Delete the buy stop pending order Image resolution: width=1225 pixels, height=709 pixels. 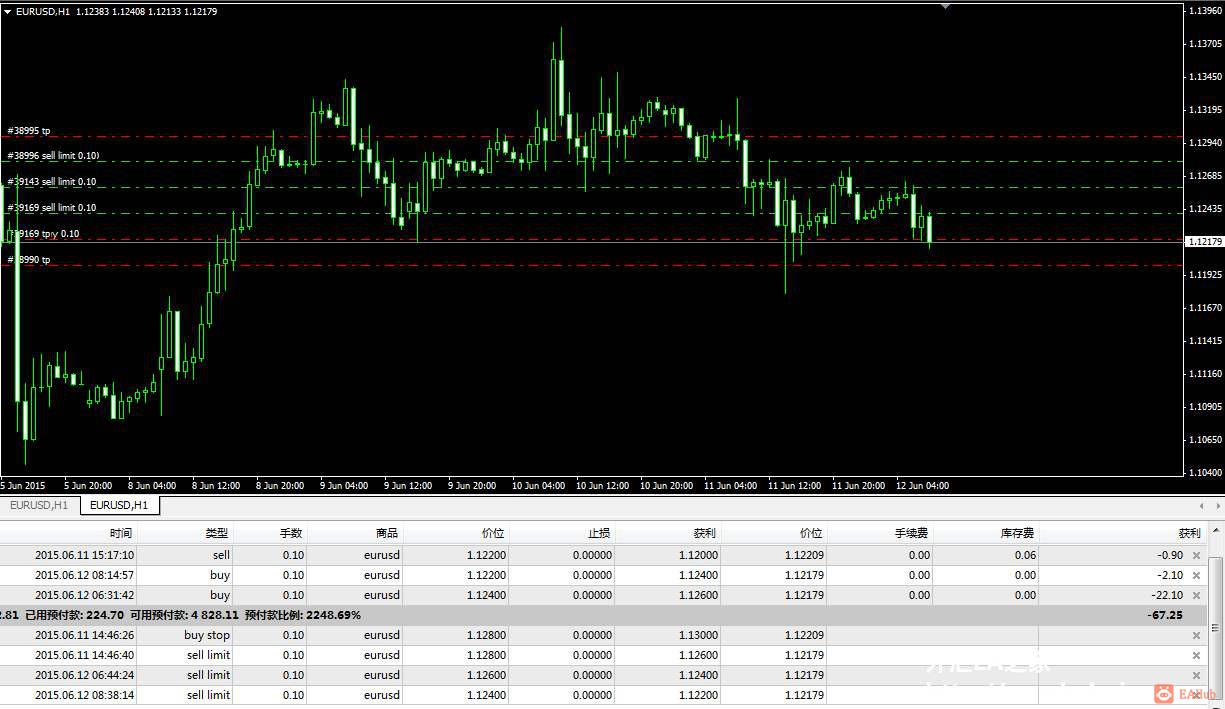[1196, 635]
